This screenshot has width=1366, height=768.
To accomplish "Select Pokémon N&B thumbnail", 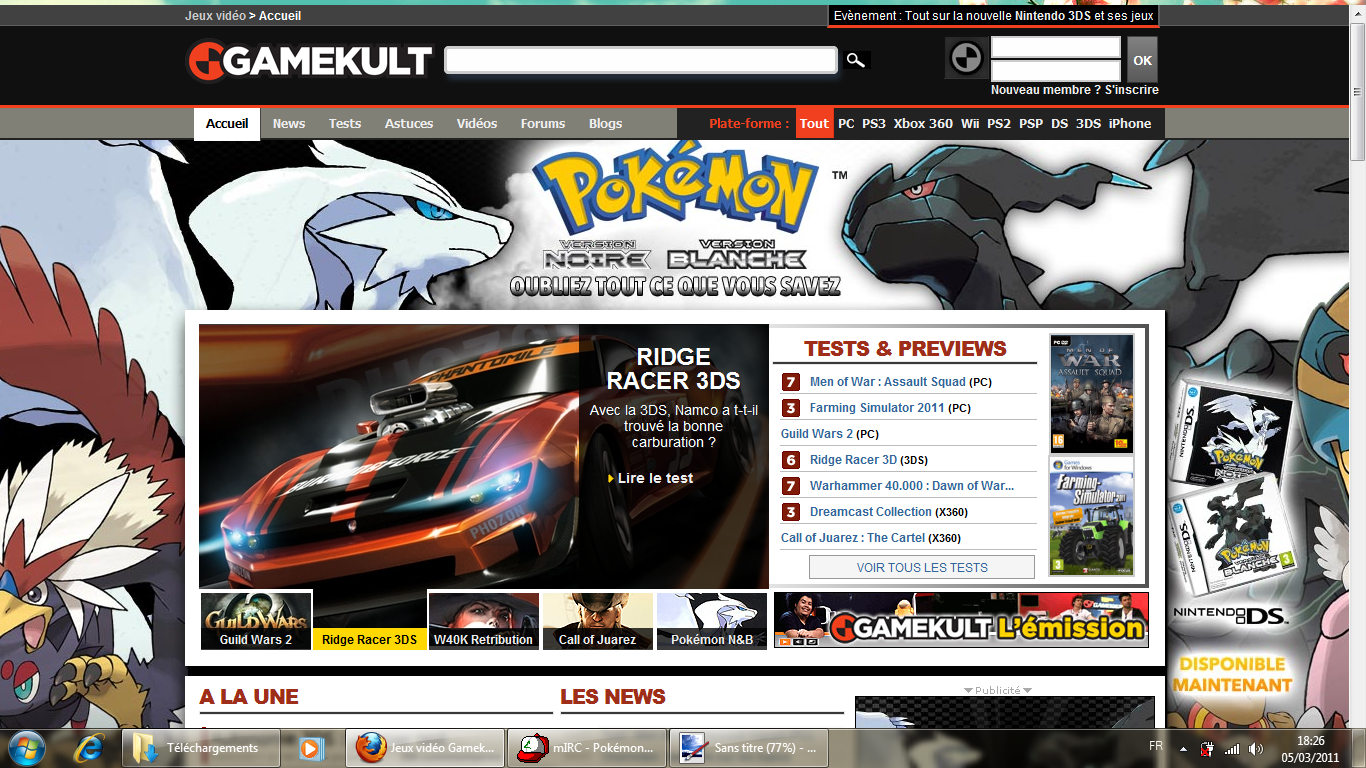I will [x=712, y=621].
